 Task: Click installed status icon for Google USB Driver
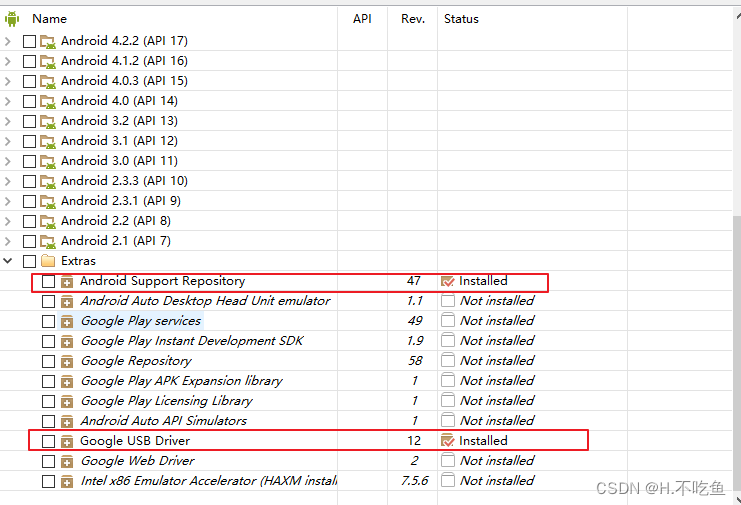pos(447,441)
